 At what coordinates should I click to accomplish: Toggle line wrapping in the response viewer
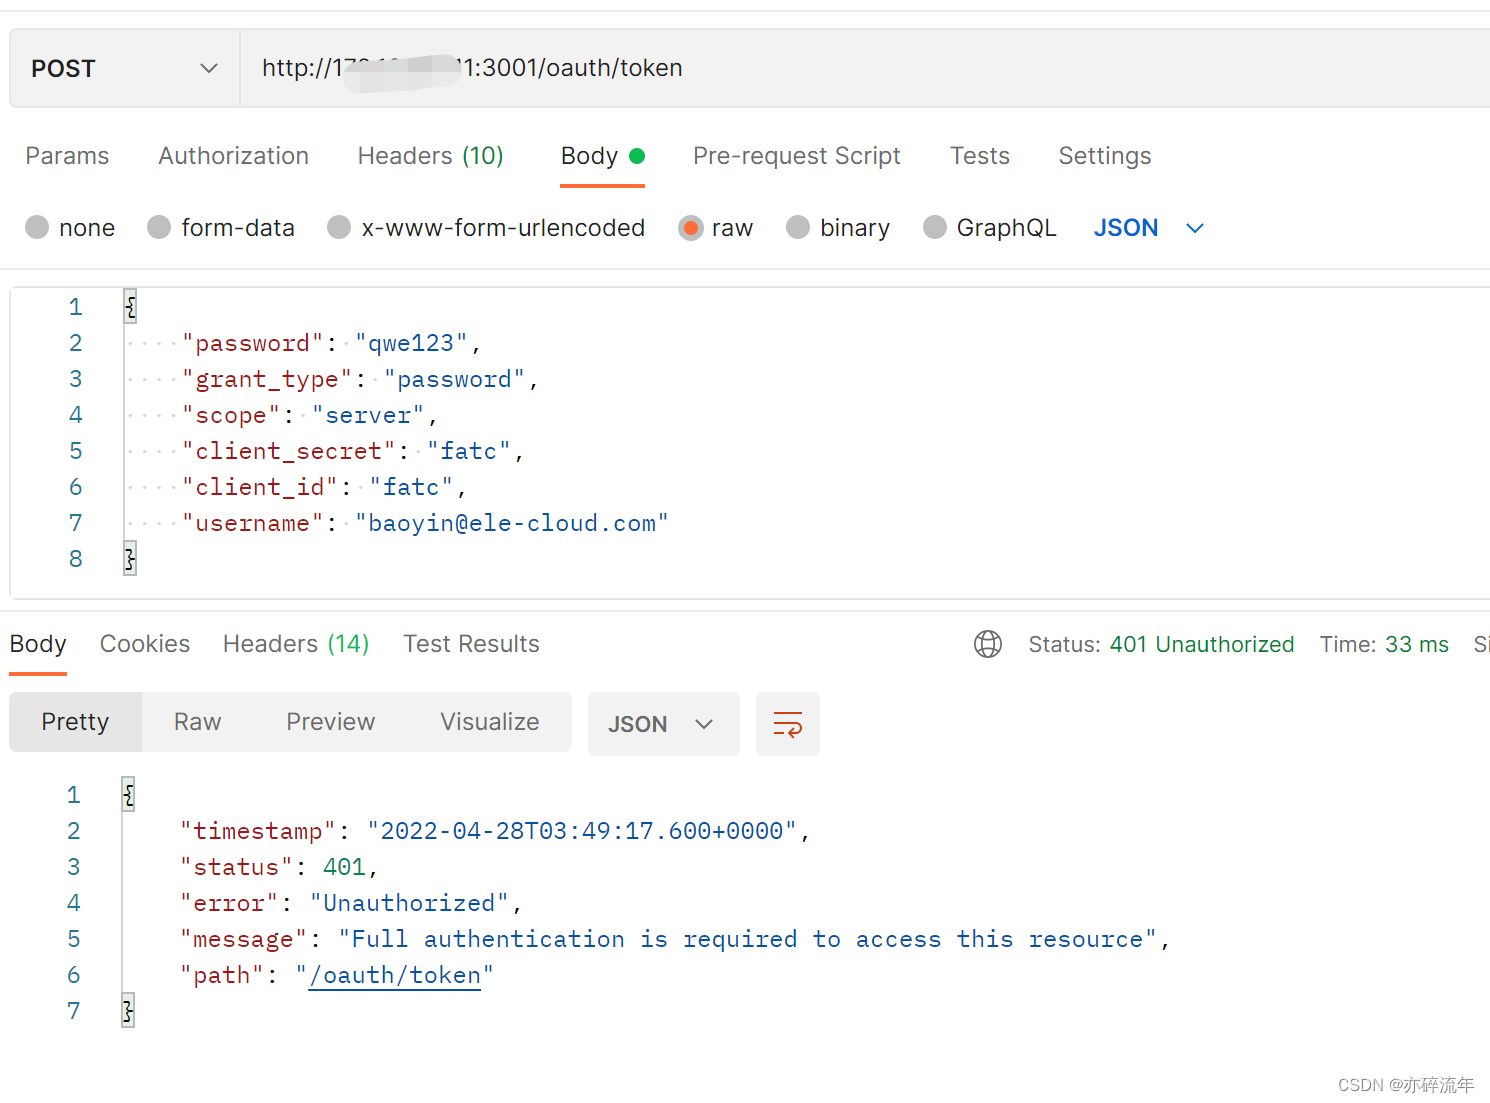[787, 723]
